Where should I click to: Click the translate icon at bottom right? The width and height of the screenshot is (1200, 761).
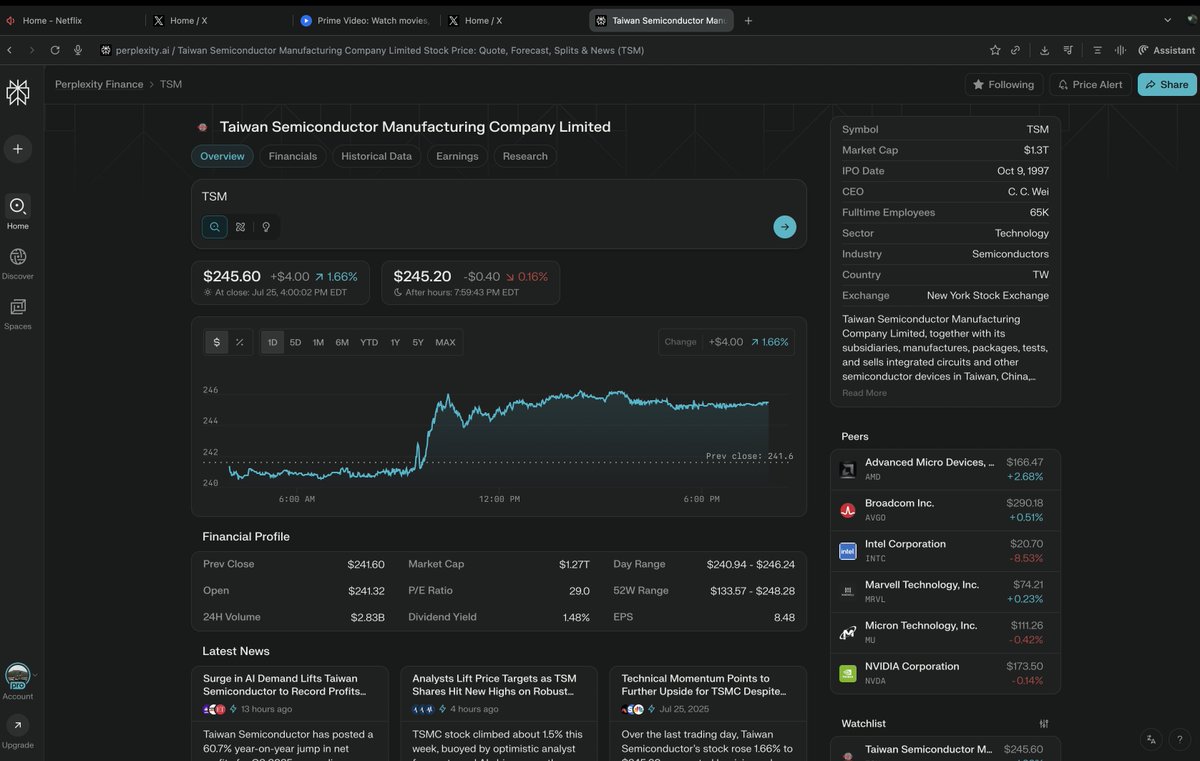pyautogui.click(x=1152, y=740)
